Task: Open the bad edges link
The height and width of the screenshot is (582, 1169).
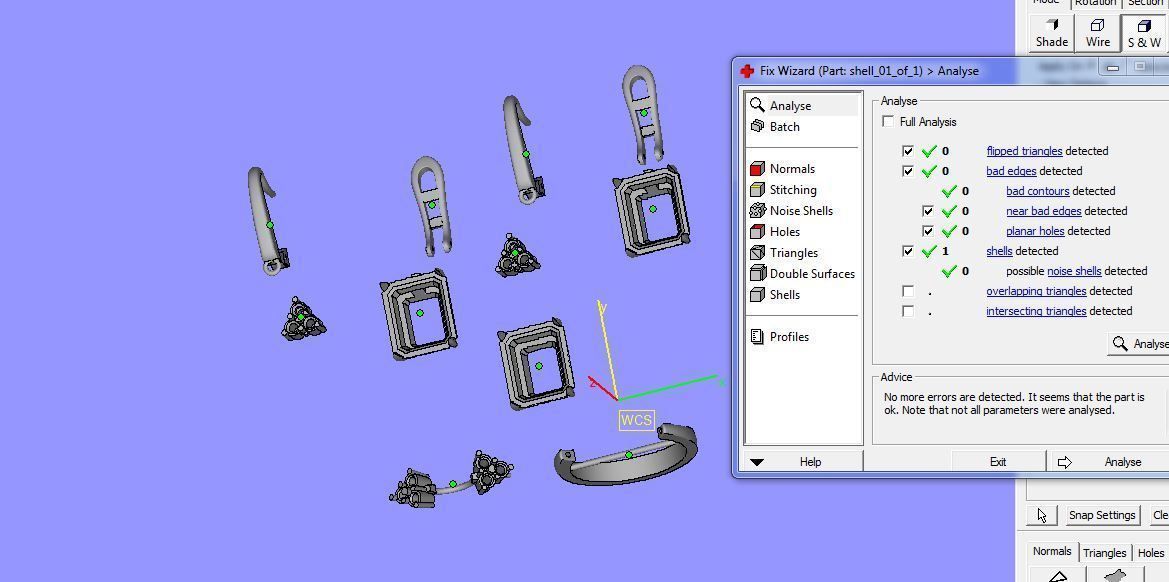Action: (1011, 171)
